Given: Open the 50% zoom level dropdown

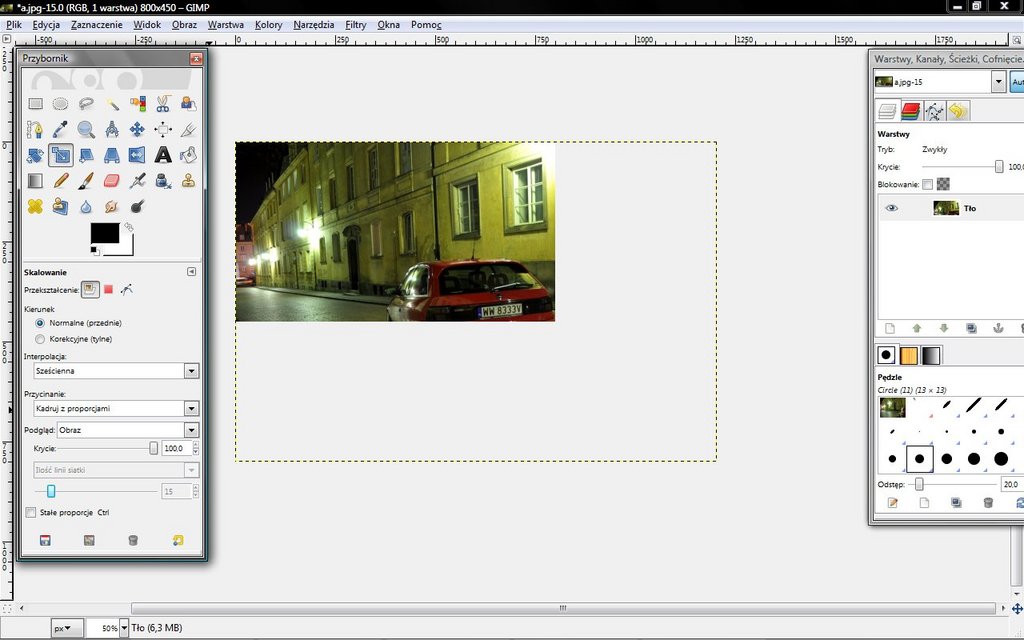Looking at the screenshot, I should coord(123,628).
